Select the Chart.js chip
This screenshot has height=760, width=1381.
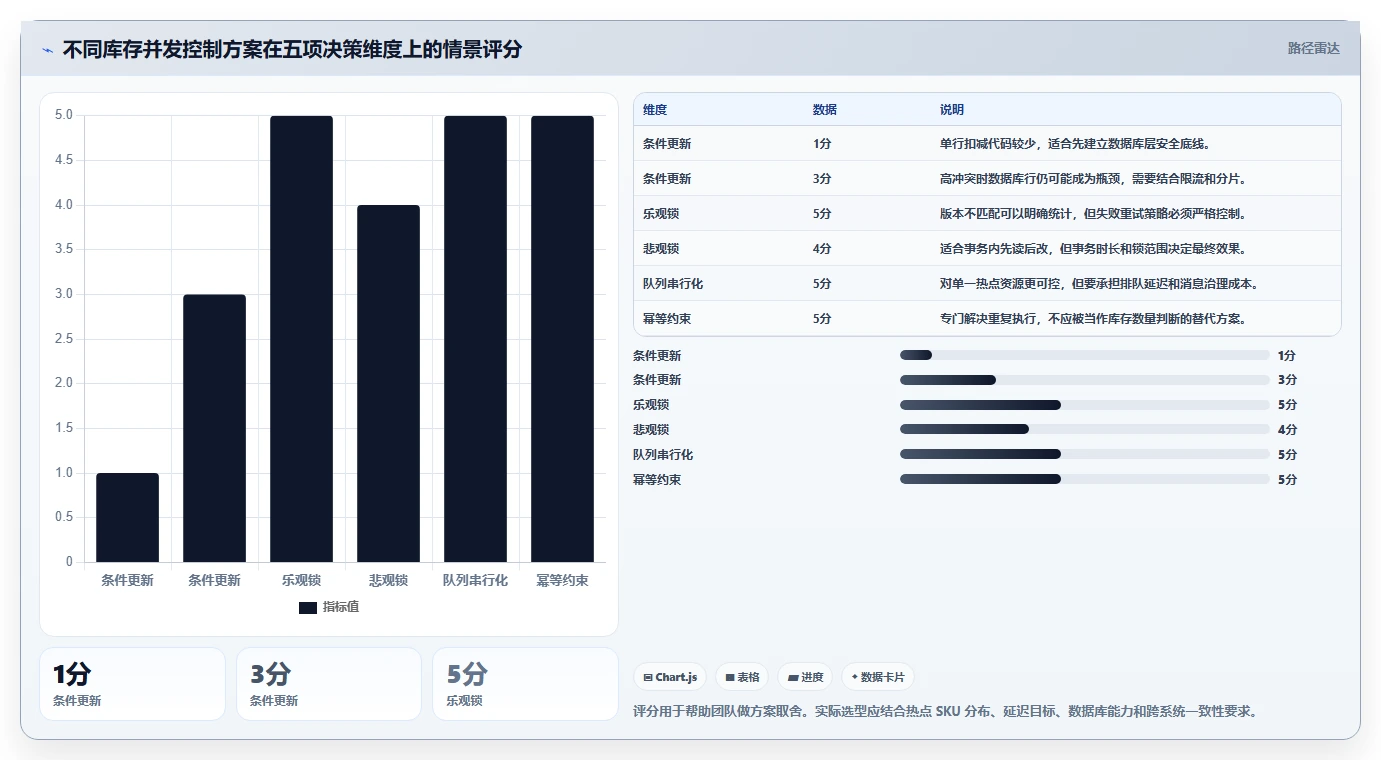[670, 677]
